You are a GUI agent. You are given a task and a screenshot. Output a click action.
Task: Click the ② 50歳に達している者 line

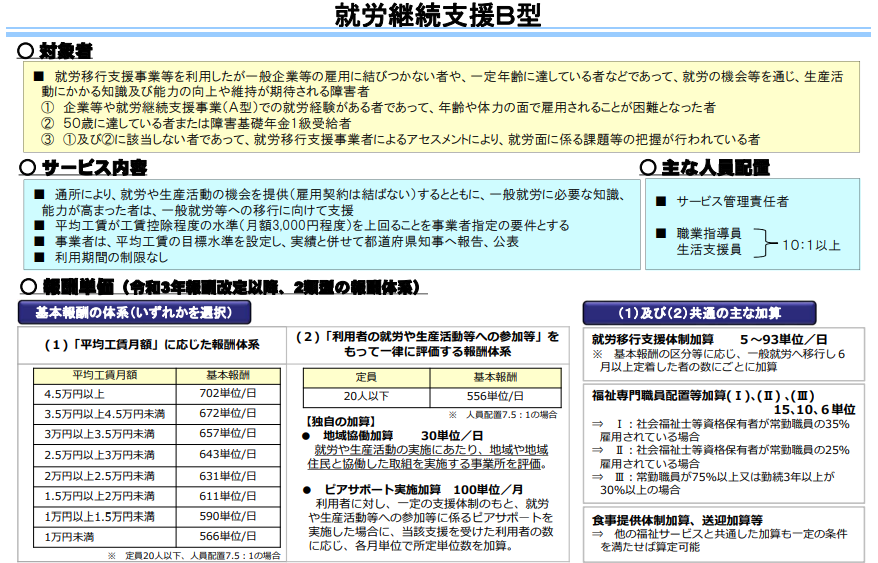(x=196, y=123)
